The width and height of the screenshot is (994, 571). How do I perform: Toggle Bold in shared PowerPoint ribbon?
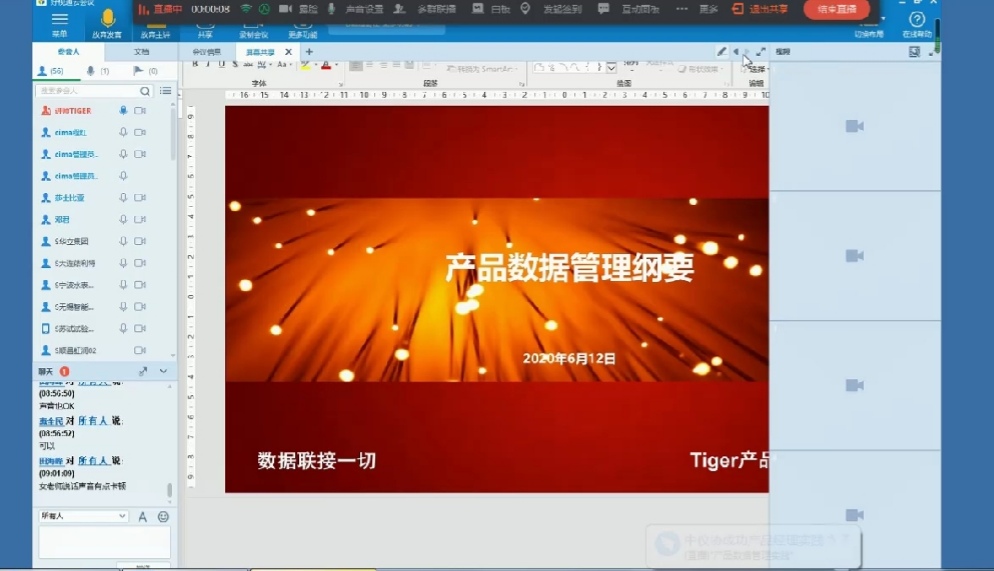pos(195,64)
